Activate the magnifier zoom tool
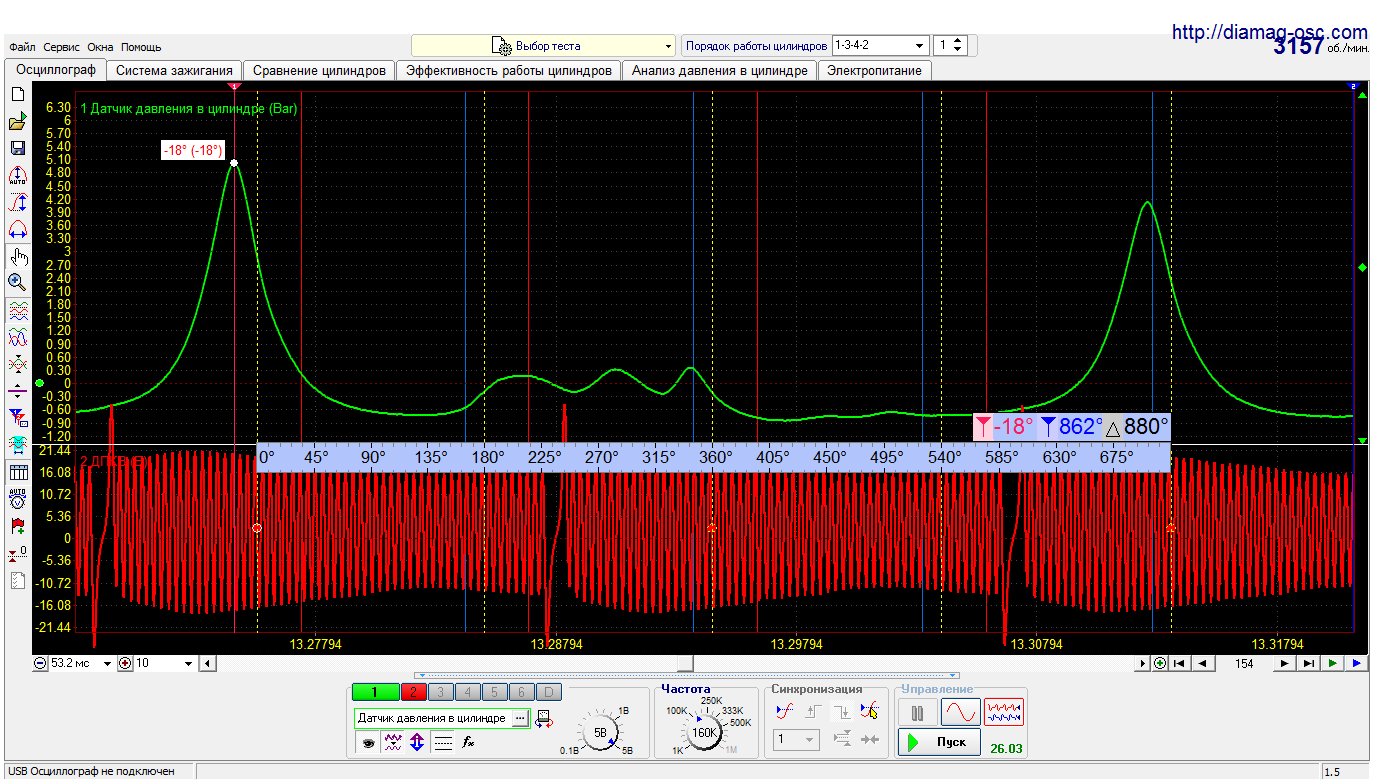 point(17,283)
